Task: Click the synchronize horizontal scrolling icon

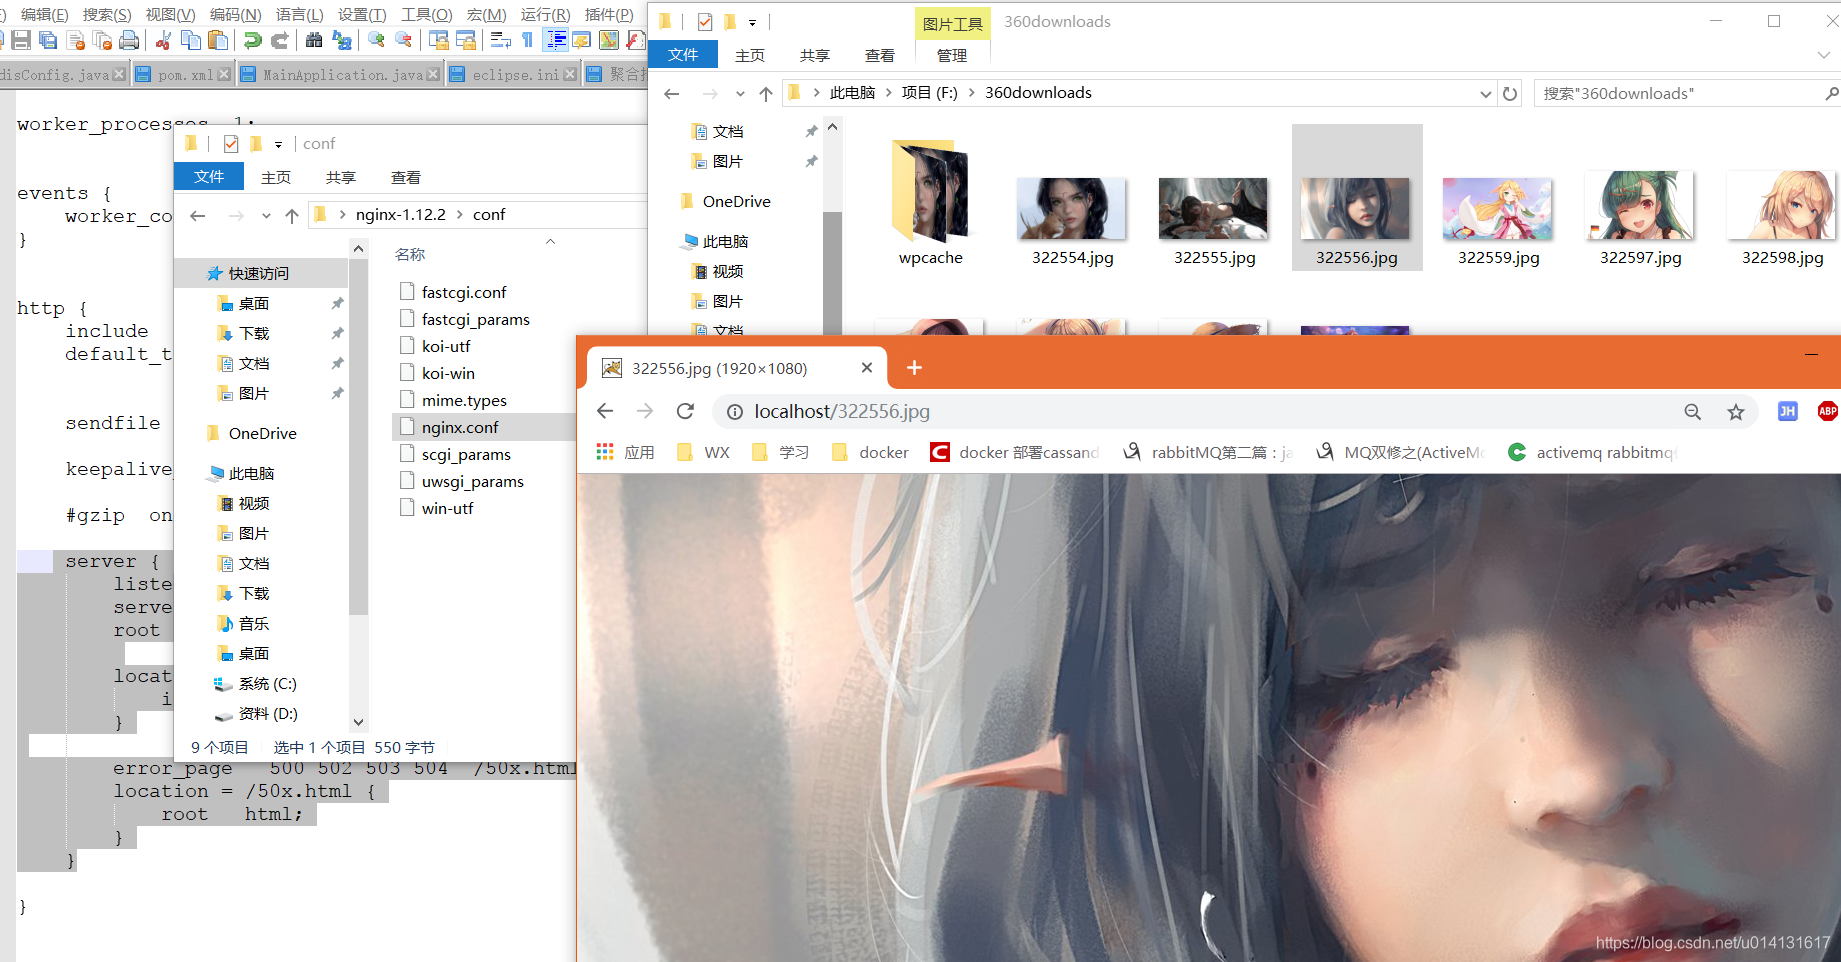Action: pos(465,40)
